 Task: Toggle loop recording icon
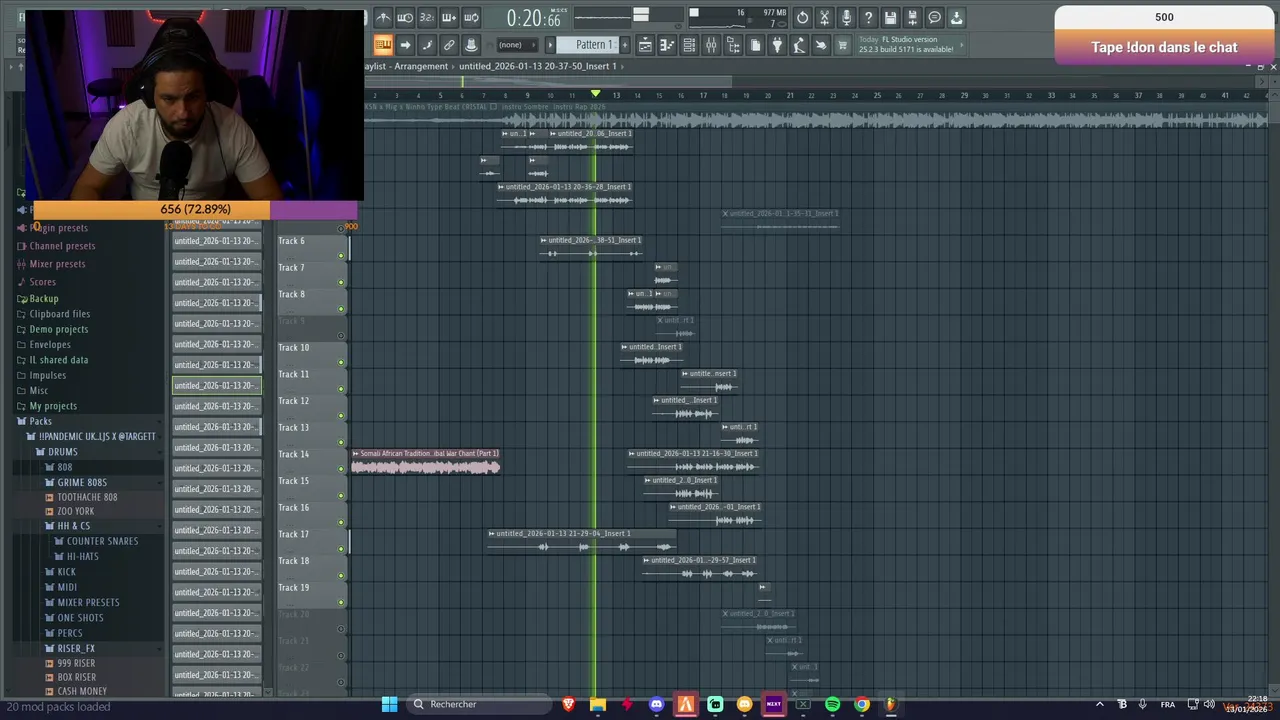(x=471, y=18)
